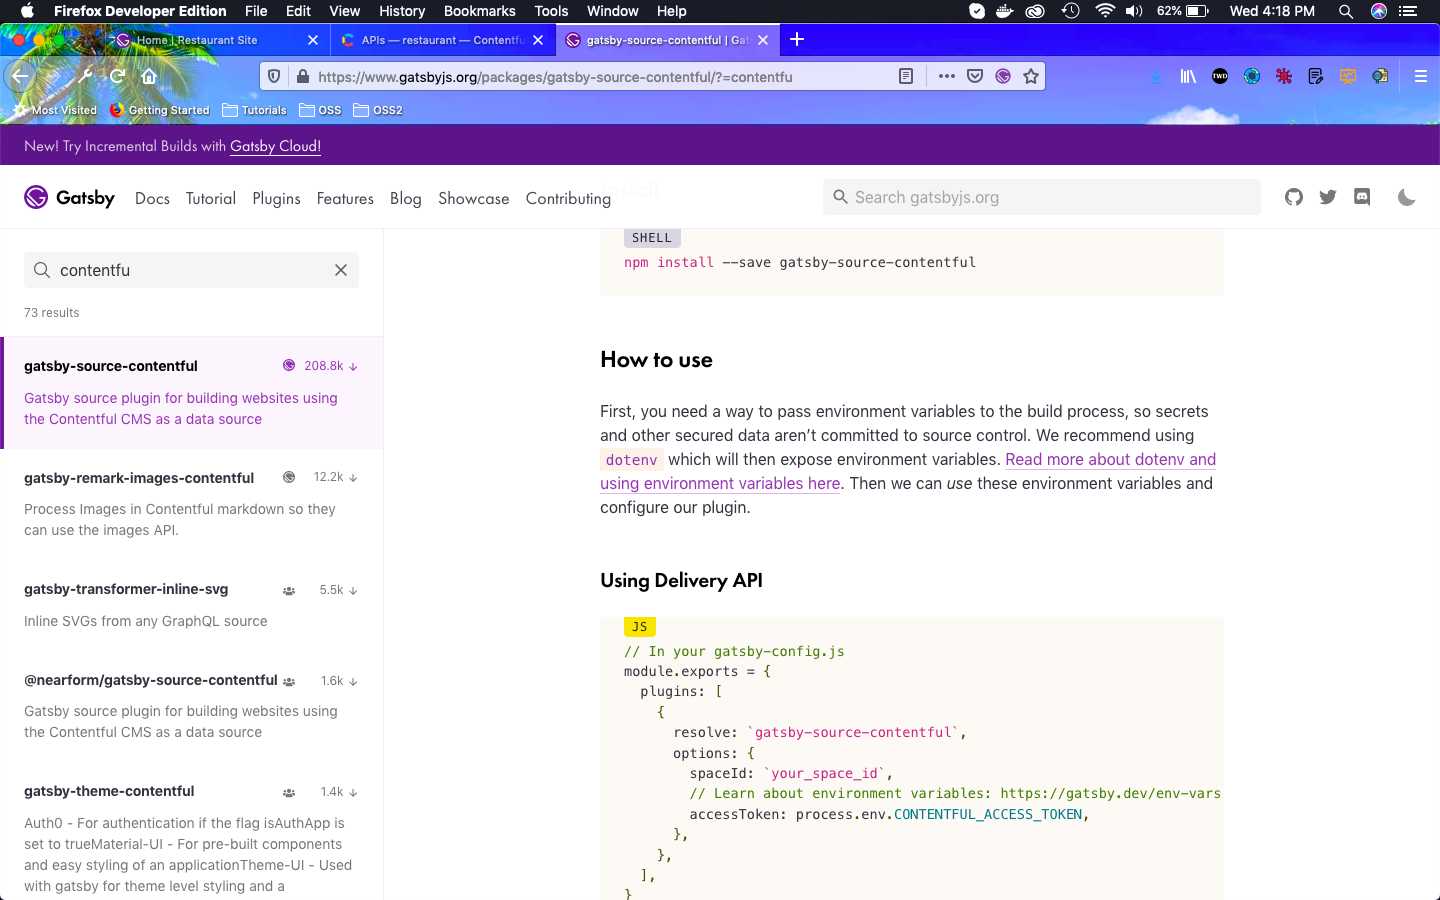Open Blog in site navigation

point(405,198)
